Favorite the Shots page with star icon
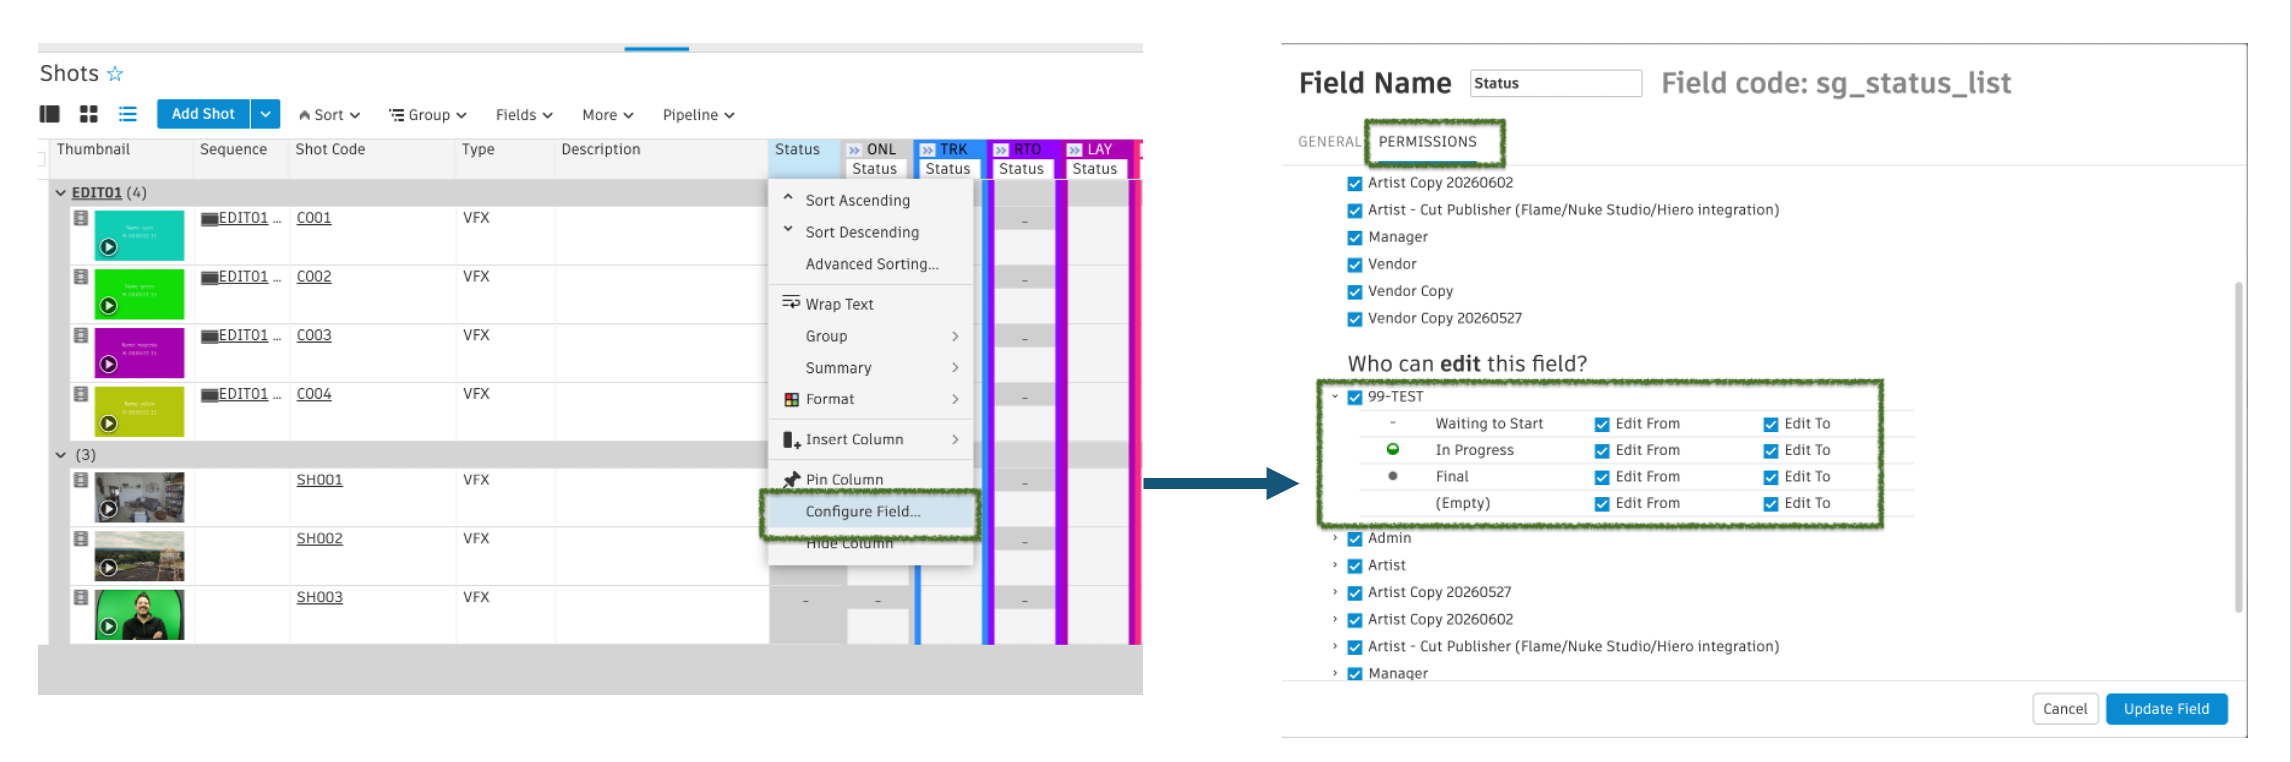The image size is (2292, 762). pyautogui.click(x=115, y=74)
